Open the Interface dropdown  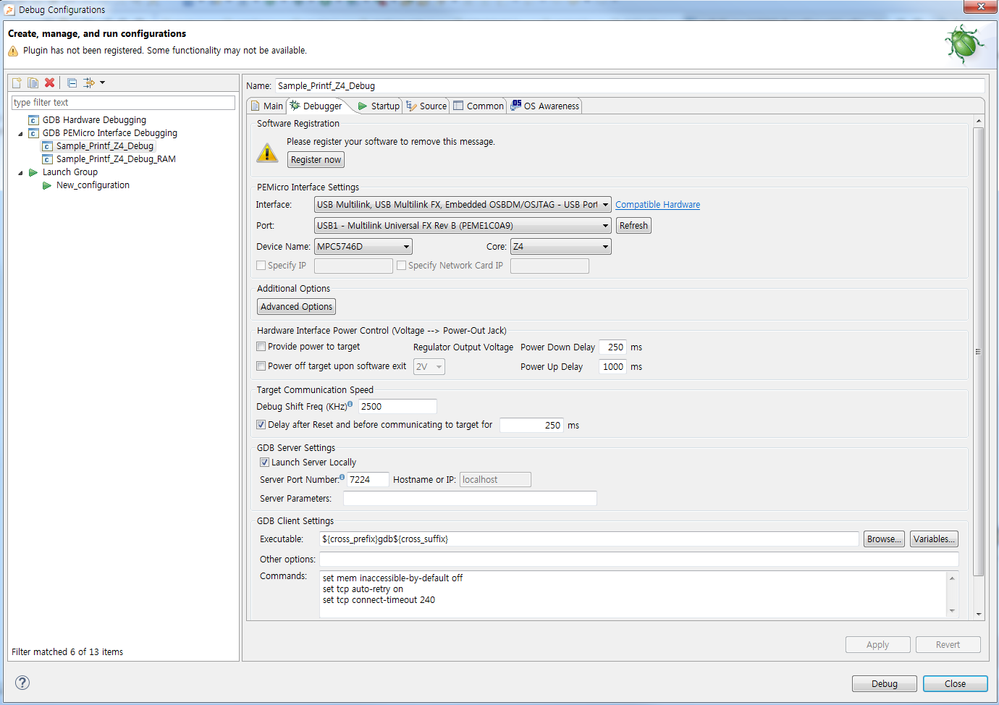[x=463, y=204]
